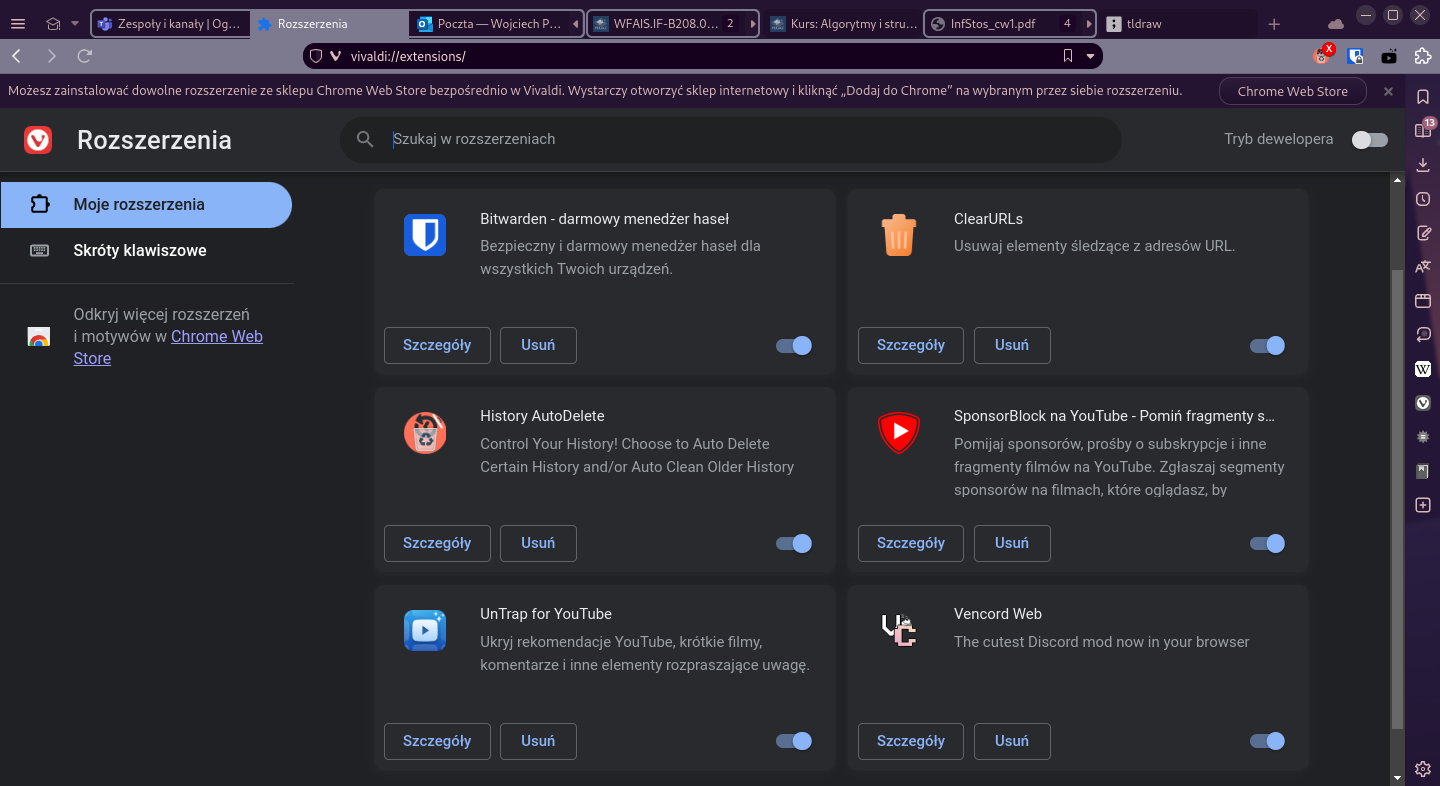Open the shield tracker blocker icon
The width and height of the screenshot is (1440, 786).
316,56
